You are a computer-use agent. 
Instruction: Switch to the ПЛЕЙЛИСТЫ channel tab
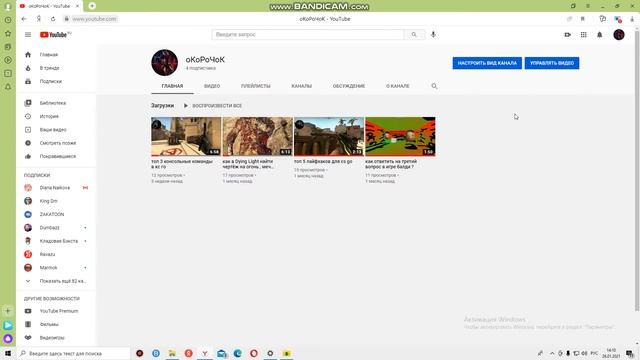tap(256, 86)
